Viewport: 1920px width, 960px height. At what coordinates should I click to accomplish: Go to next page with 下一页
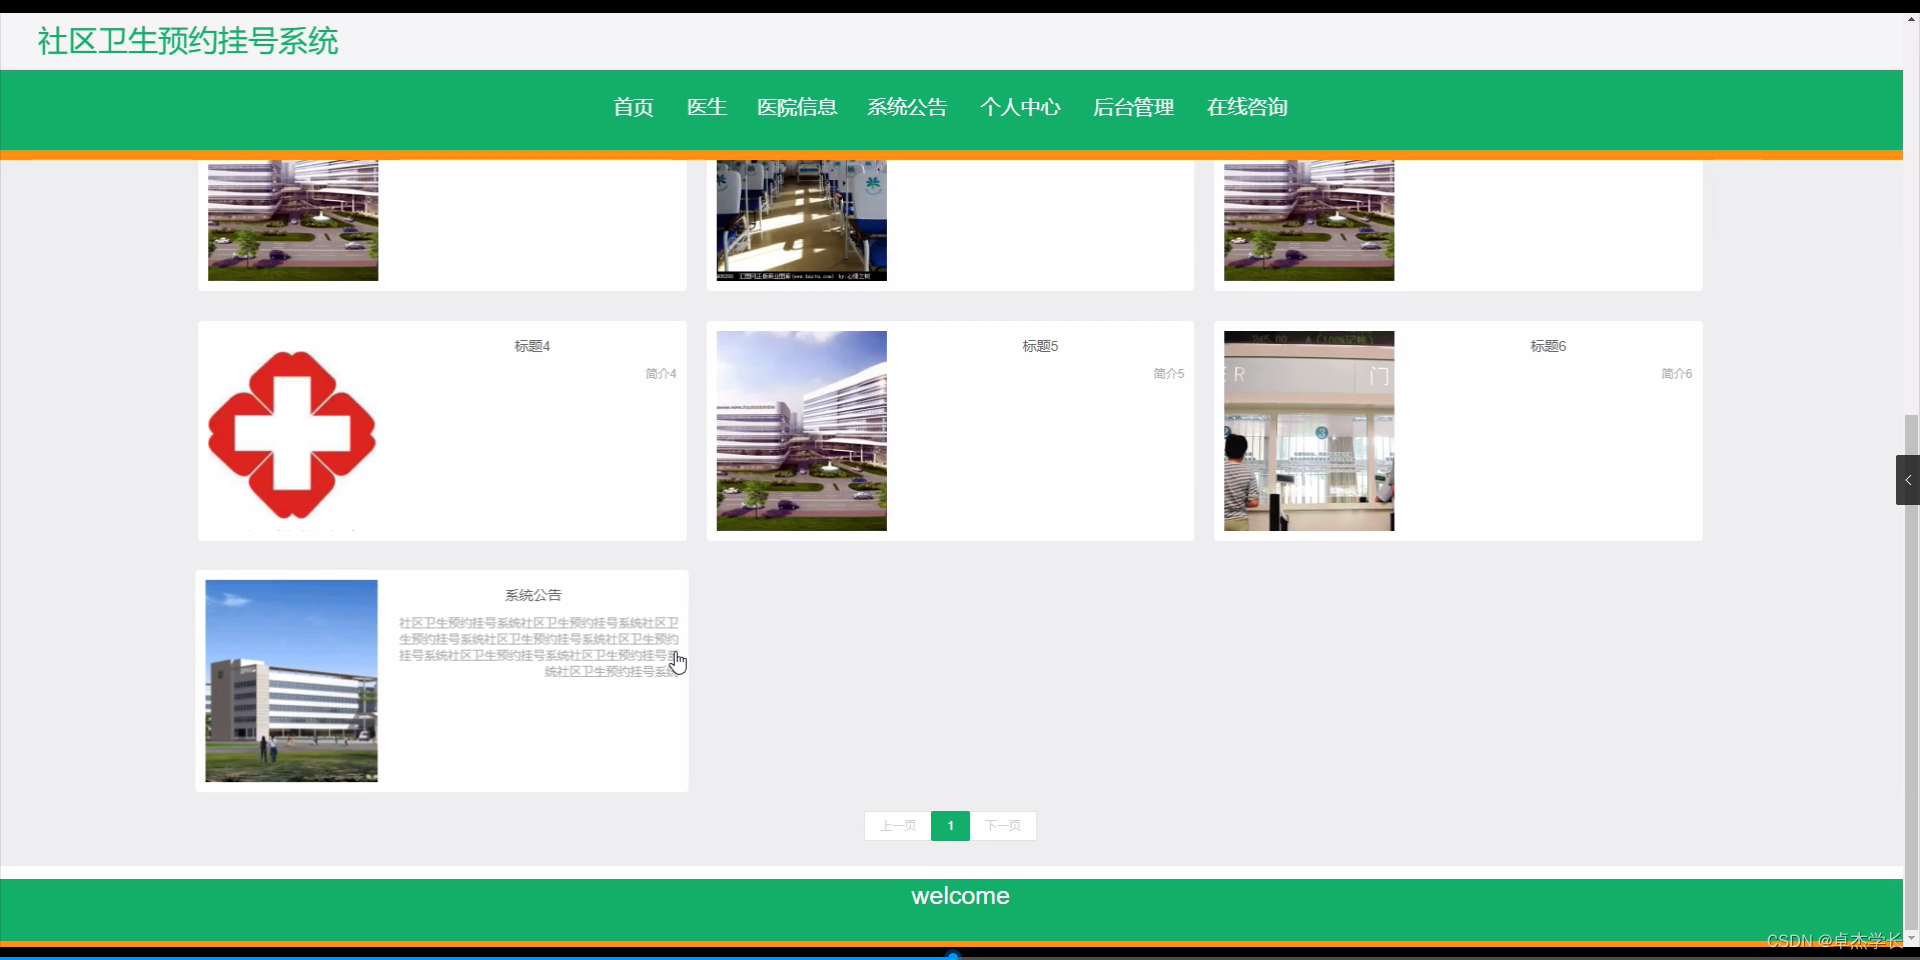click(x=1002, y=826)
